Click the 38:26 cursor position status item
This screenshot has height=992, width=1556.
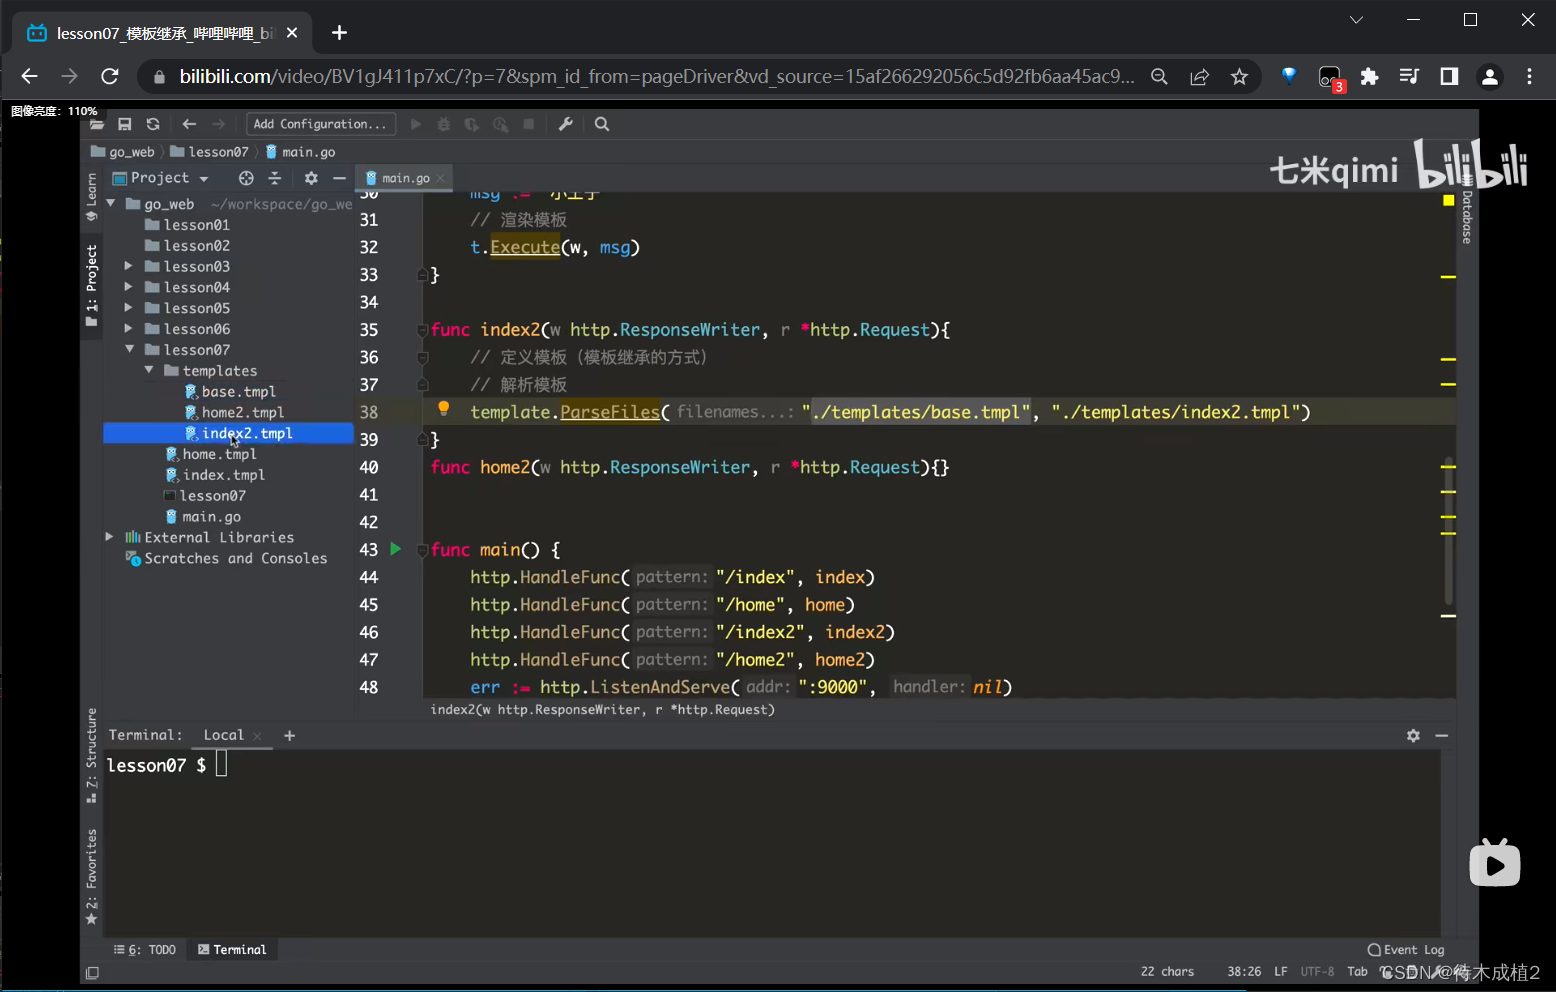pyautogui.click(x=1244, y=971)
